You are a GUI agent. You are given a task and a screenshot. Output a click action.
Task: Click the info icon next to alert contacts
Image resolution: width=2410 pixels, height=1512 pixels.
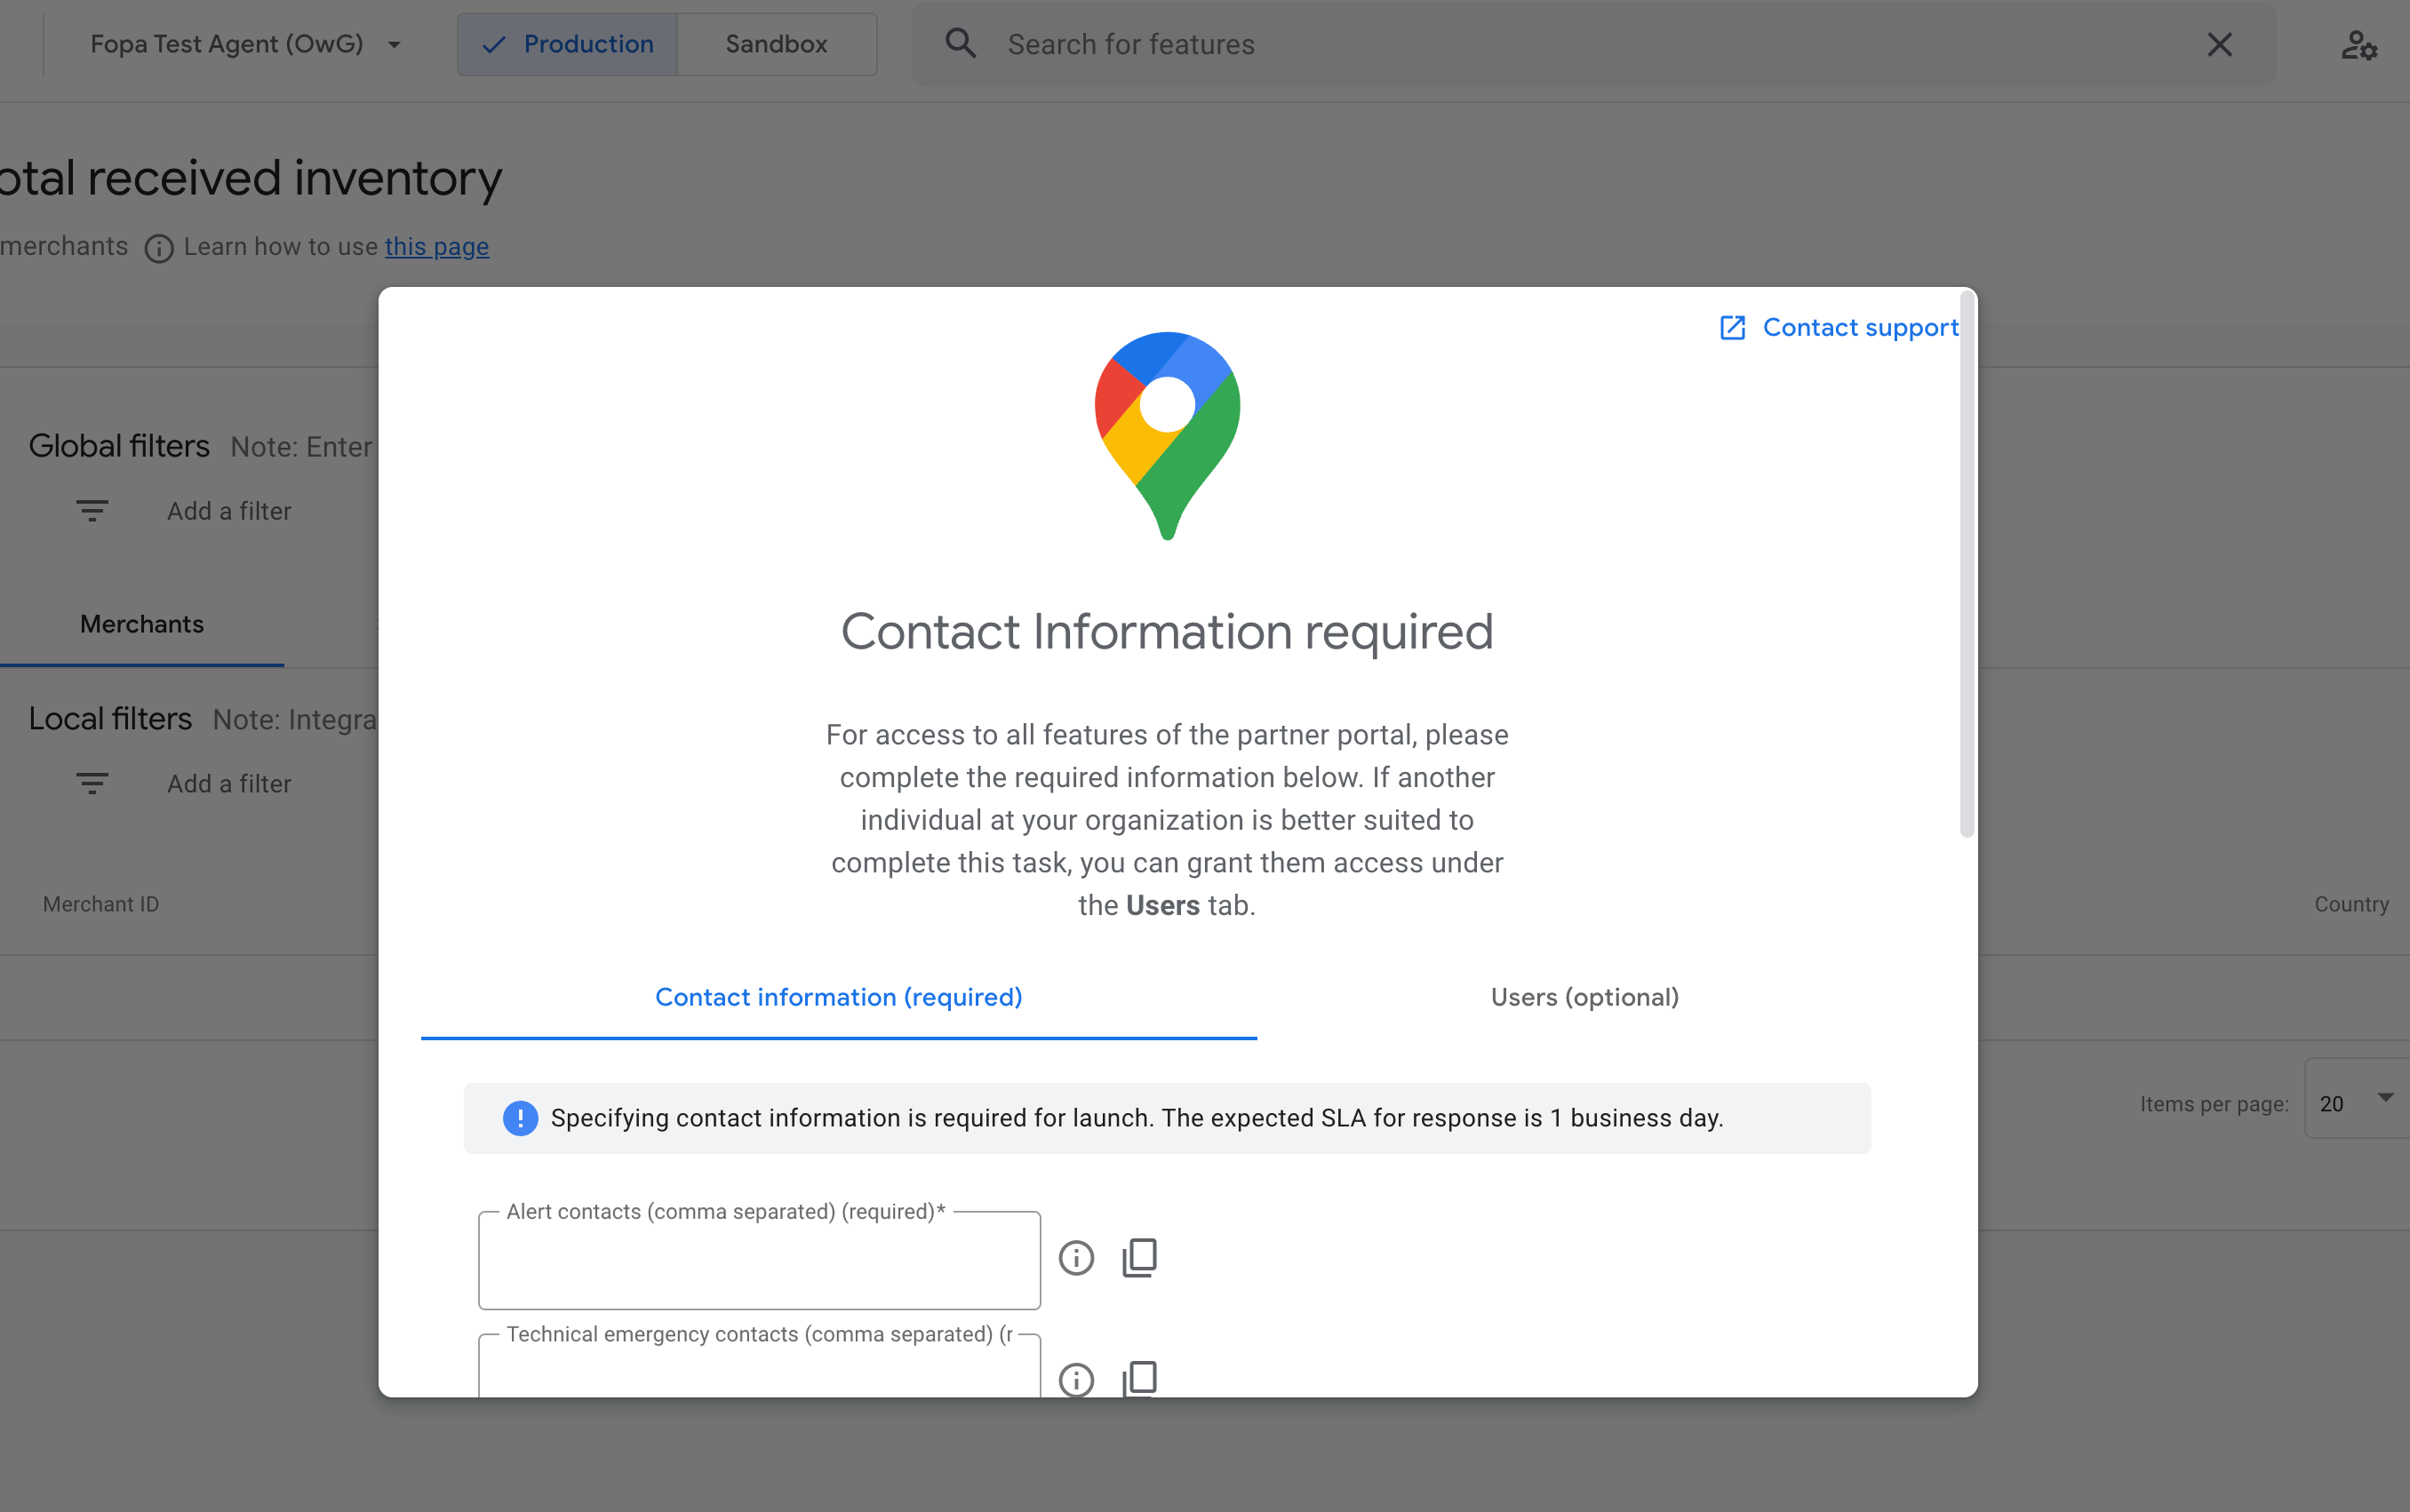(x=1077, y=1256)
